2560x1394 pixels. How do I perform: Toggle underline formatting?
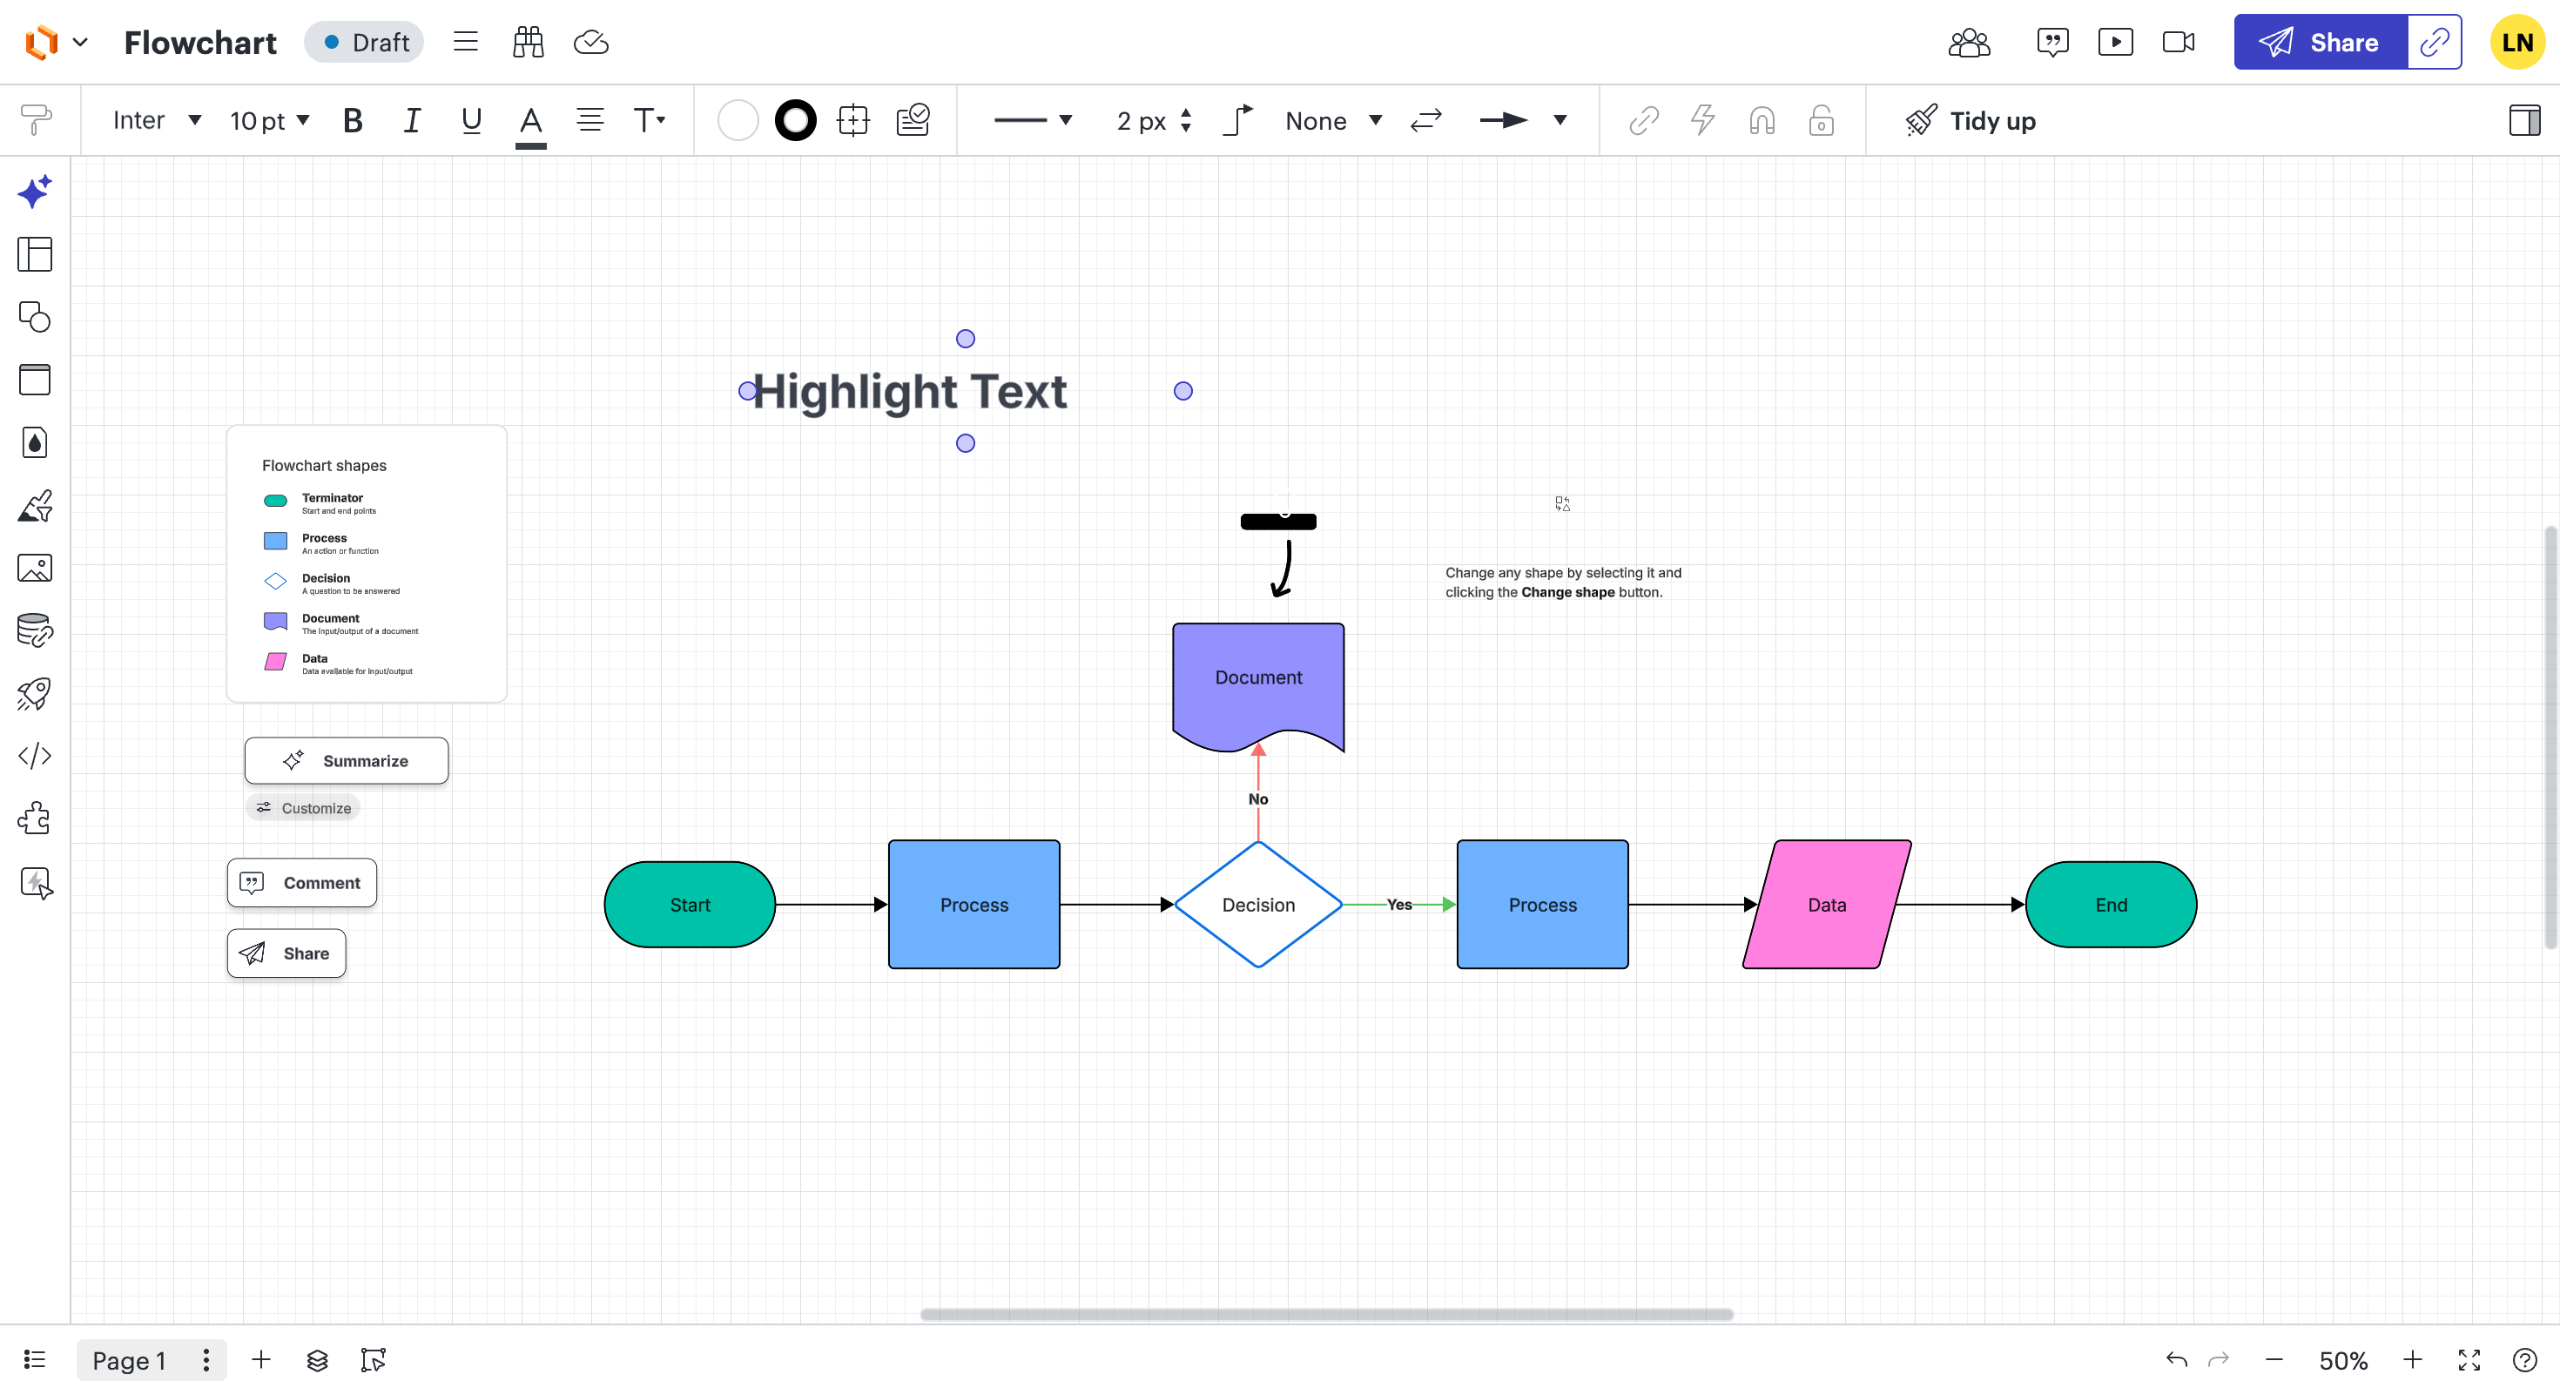coord(471,121)
